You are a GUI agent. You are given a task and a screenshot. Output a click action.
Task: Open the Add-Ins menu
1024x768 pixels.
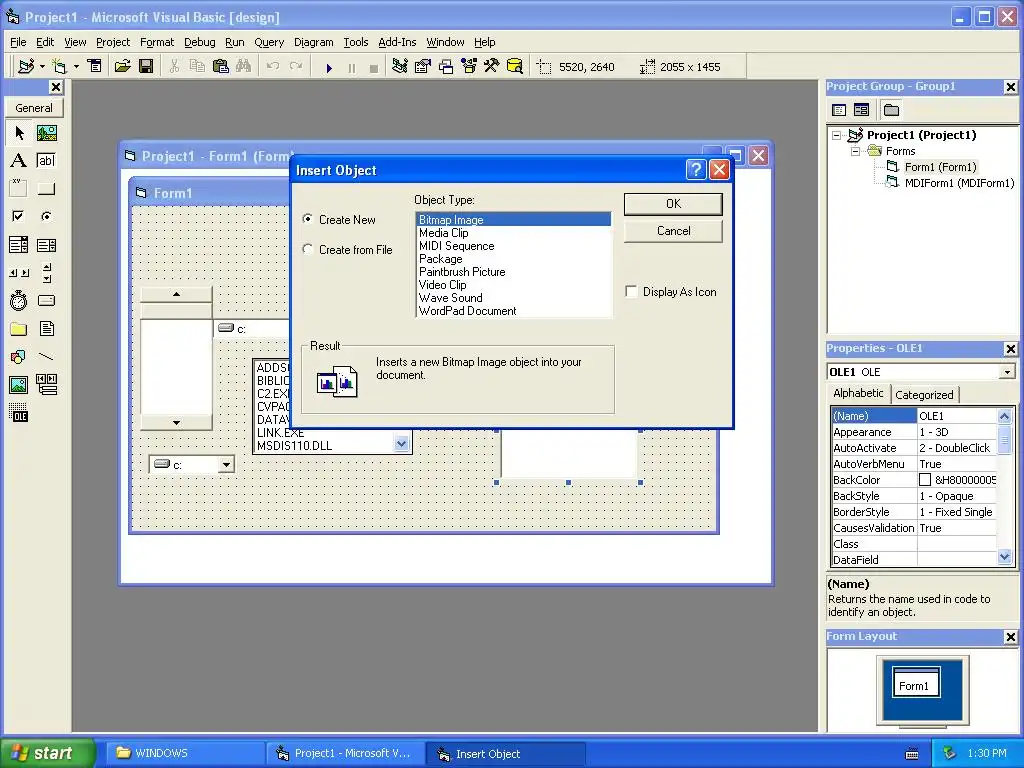point(397,42)
